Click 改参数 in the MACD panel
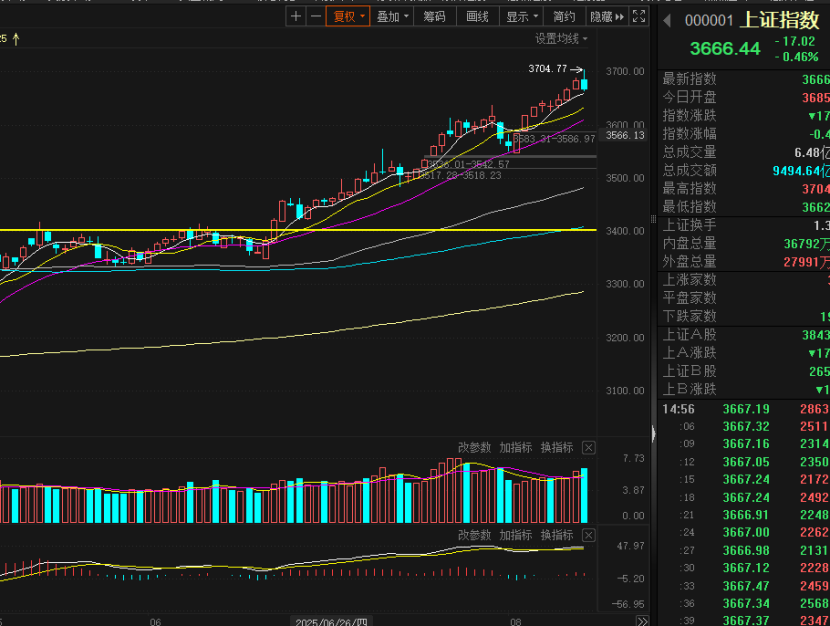The image size is (830, 626). pos(474,535)
